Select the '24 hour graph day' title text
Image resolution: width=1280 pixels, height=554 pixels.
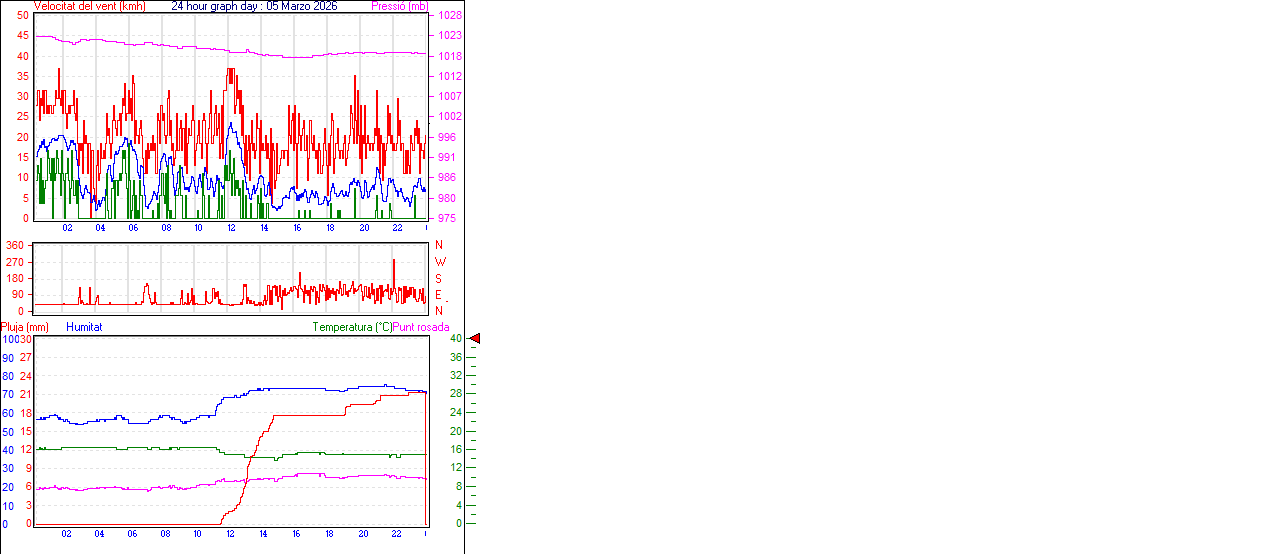coord(254,6)
